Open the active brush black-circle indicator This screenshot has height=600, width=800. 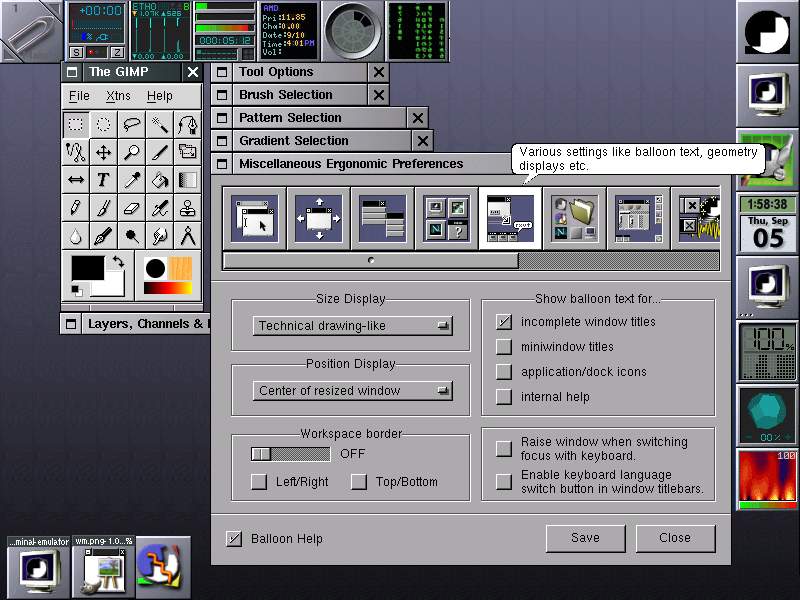tap(155, 268)
